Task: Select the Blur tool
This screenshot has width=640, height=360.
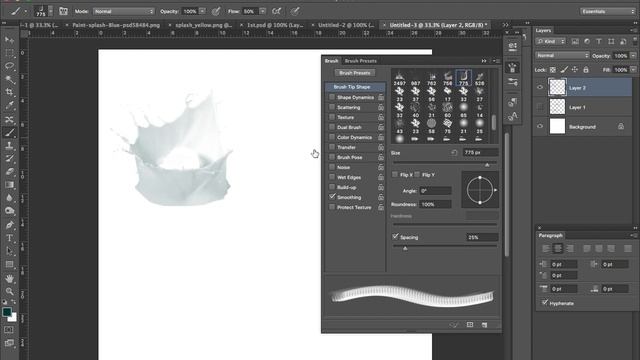Action: tap(9, 198)
